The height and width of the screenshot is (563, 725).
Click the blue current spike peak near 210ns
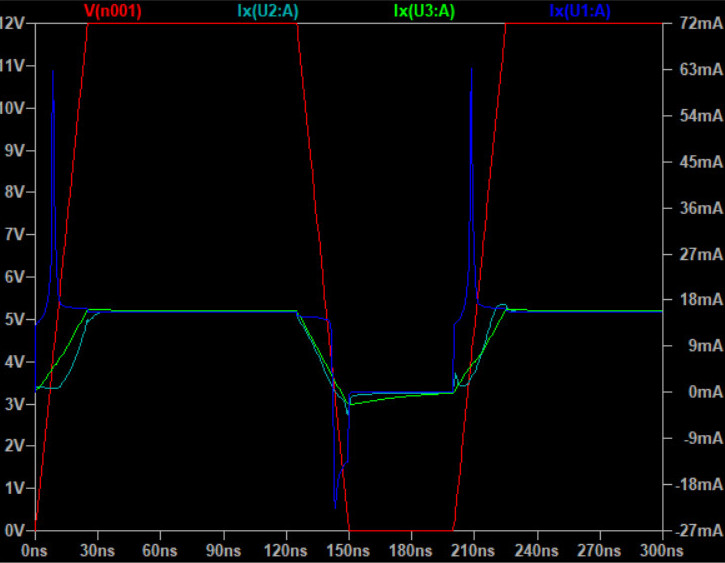pyautogui.click(x=471, y=68)
